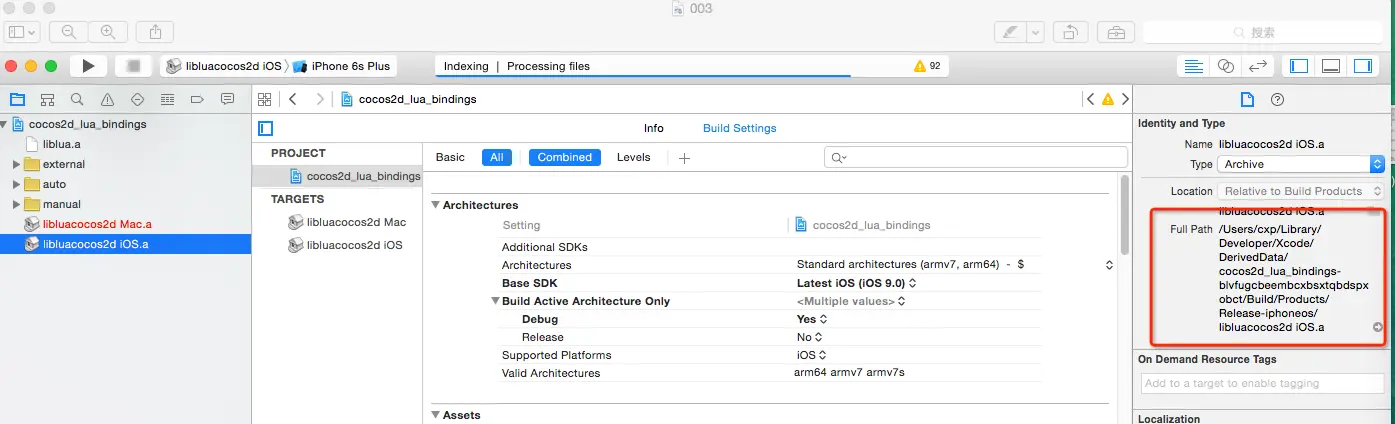Go back in editor history
The height and width of the screenshot is (424, 1395).
[x=293, y=99]
